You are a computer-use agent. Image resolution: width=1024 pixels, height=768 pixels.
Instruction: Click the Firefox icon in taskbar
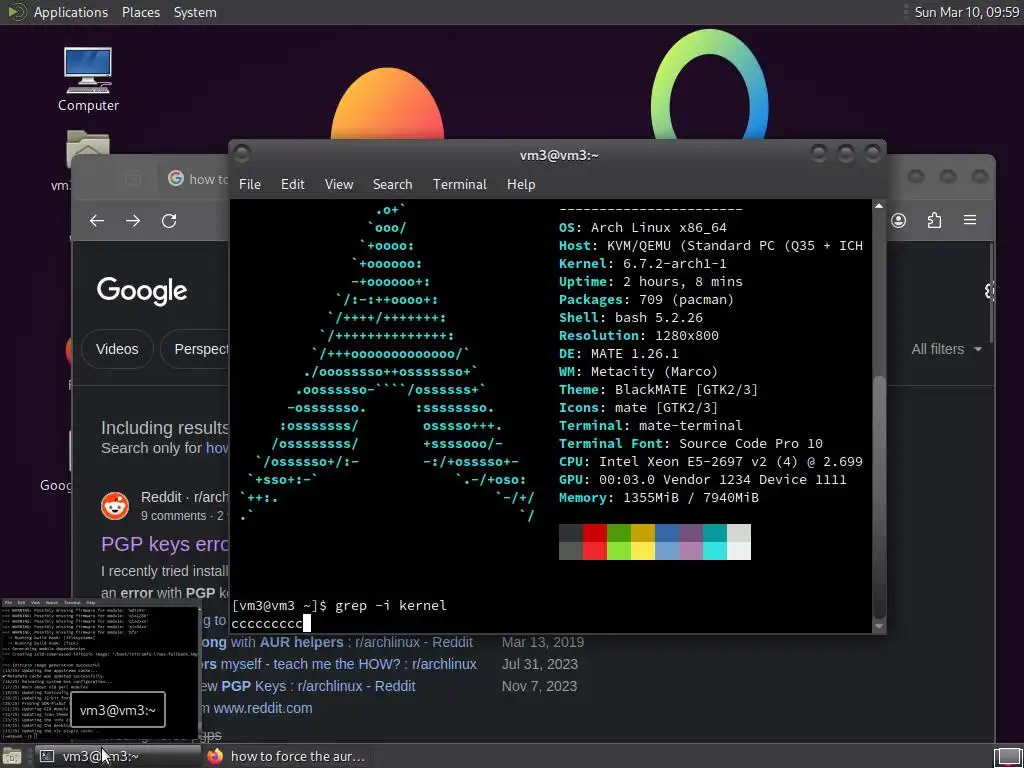click(x=215, y=756)
